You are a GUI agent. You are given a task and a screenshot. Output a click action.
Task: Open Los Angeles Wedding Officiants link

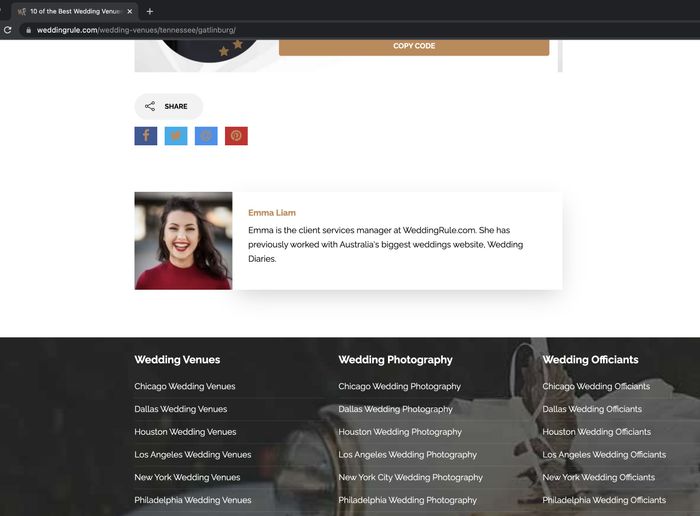(x=604, y=454)
